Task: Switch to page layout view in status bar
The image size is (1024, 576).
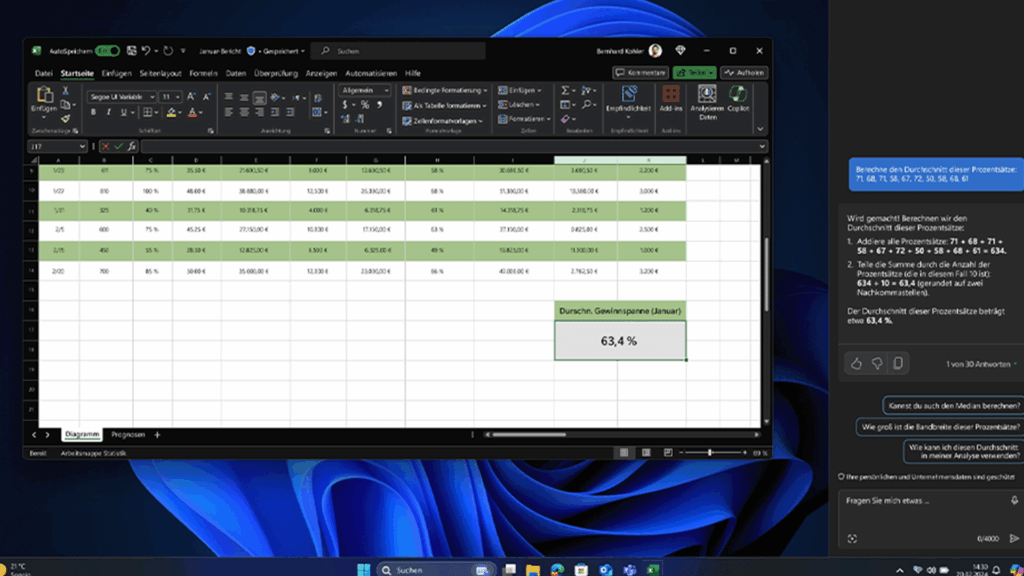Action: click(x=645, y=453)
